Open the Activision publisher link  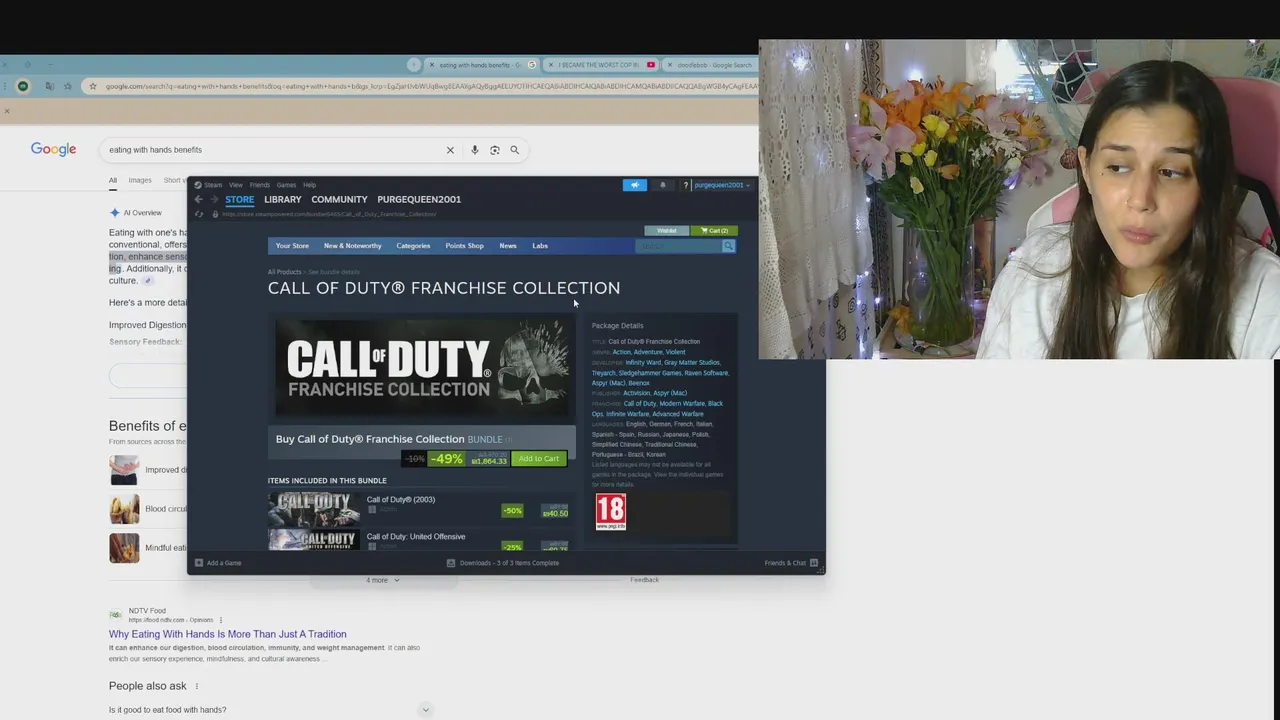[636, 393]
